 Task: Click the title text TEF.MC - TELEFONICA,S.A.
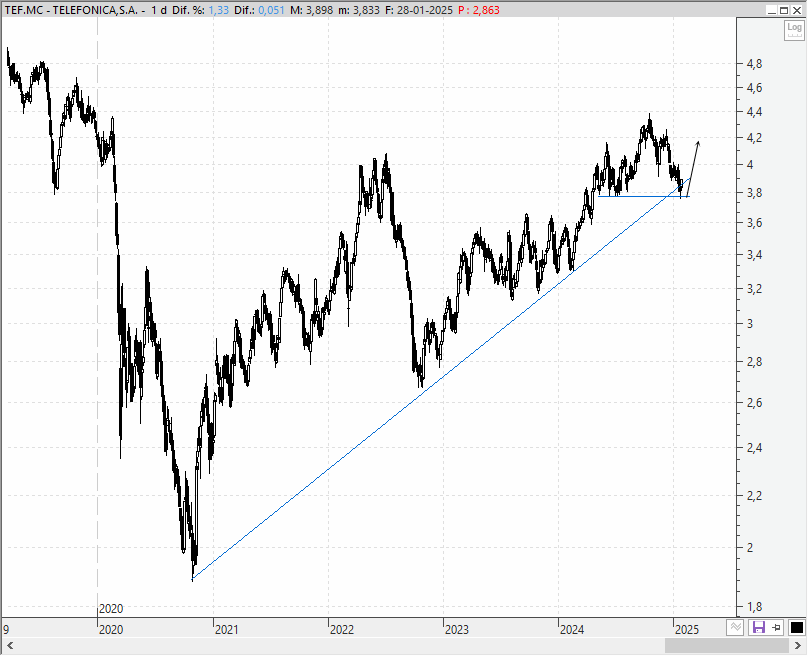pyautogui.click(x=71, y=10)
